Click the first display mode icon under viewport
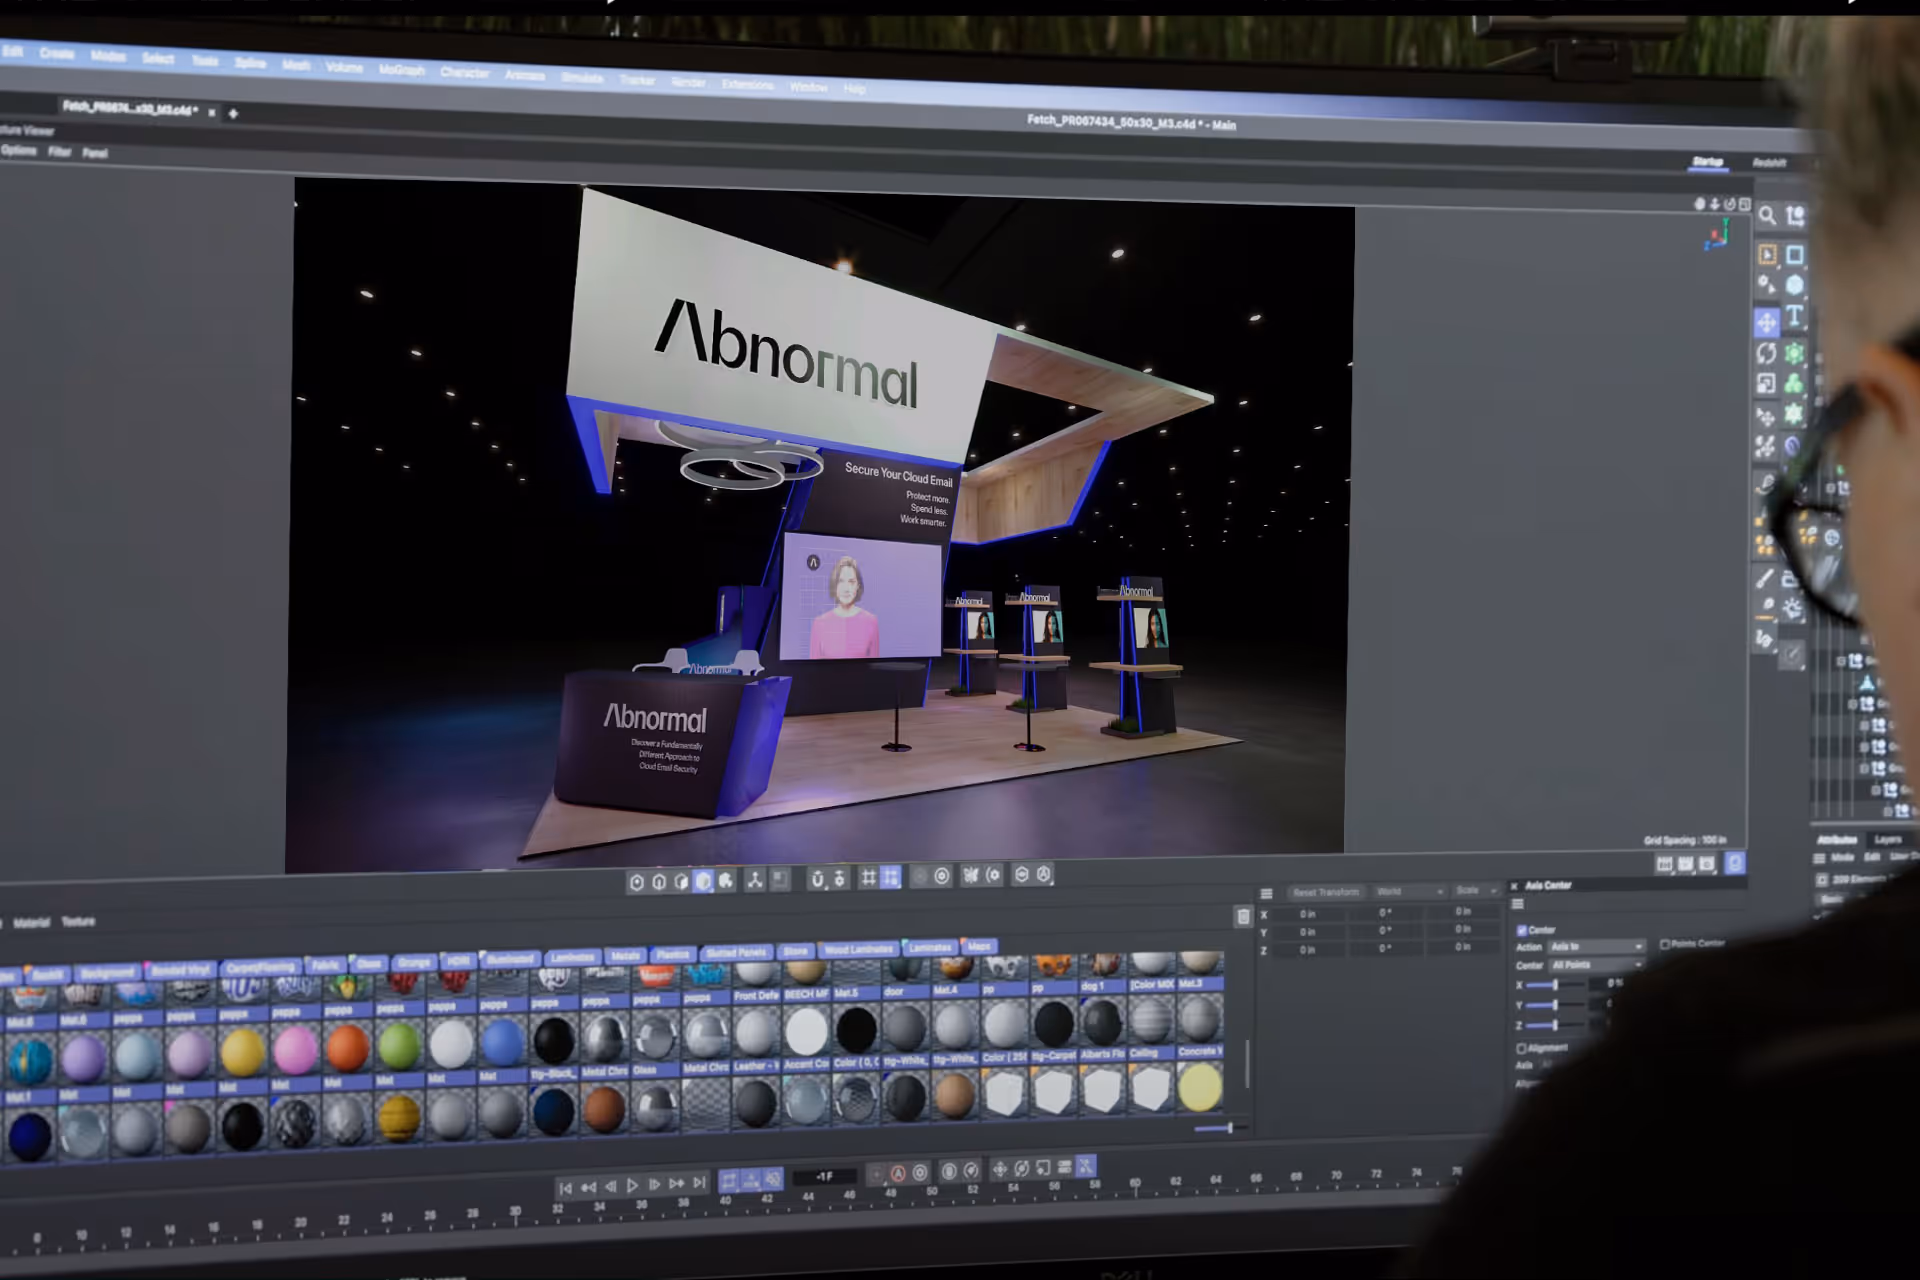Viewport: 1920px width, 1280px height. click(637, 882)
